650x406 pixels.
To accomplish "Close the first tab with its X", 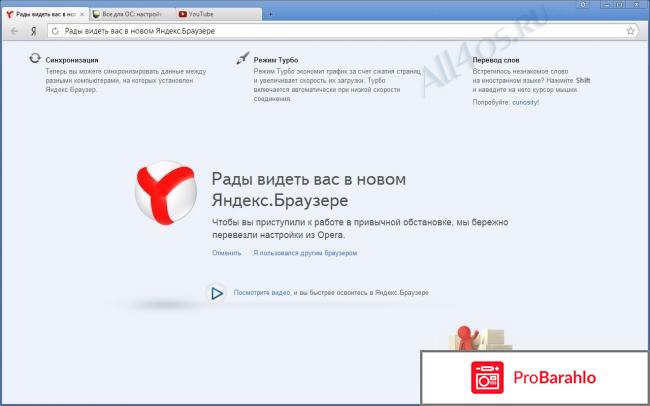I will point(82,14).
